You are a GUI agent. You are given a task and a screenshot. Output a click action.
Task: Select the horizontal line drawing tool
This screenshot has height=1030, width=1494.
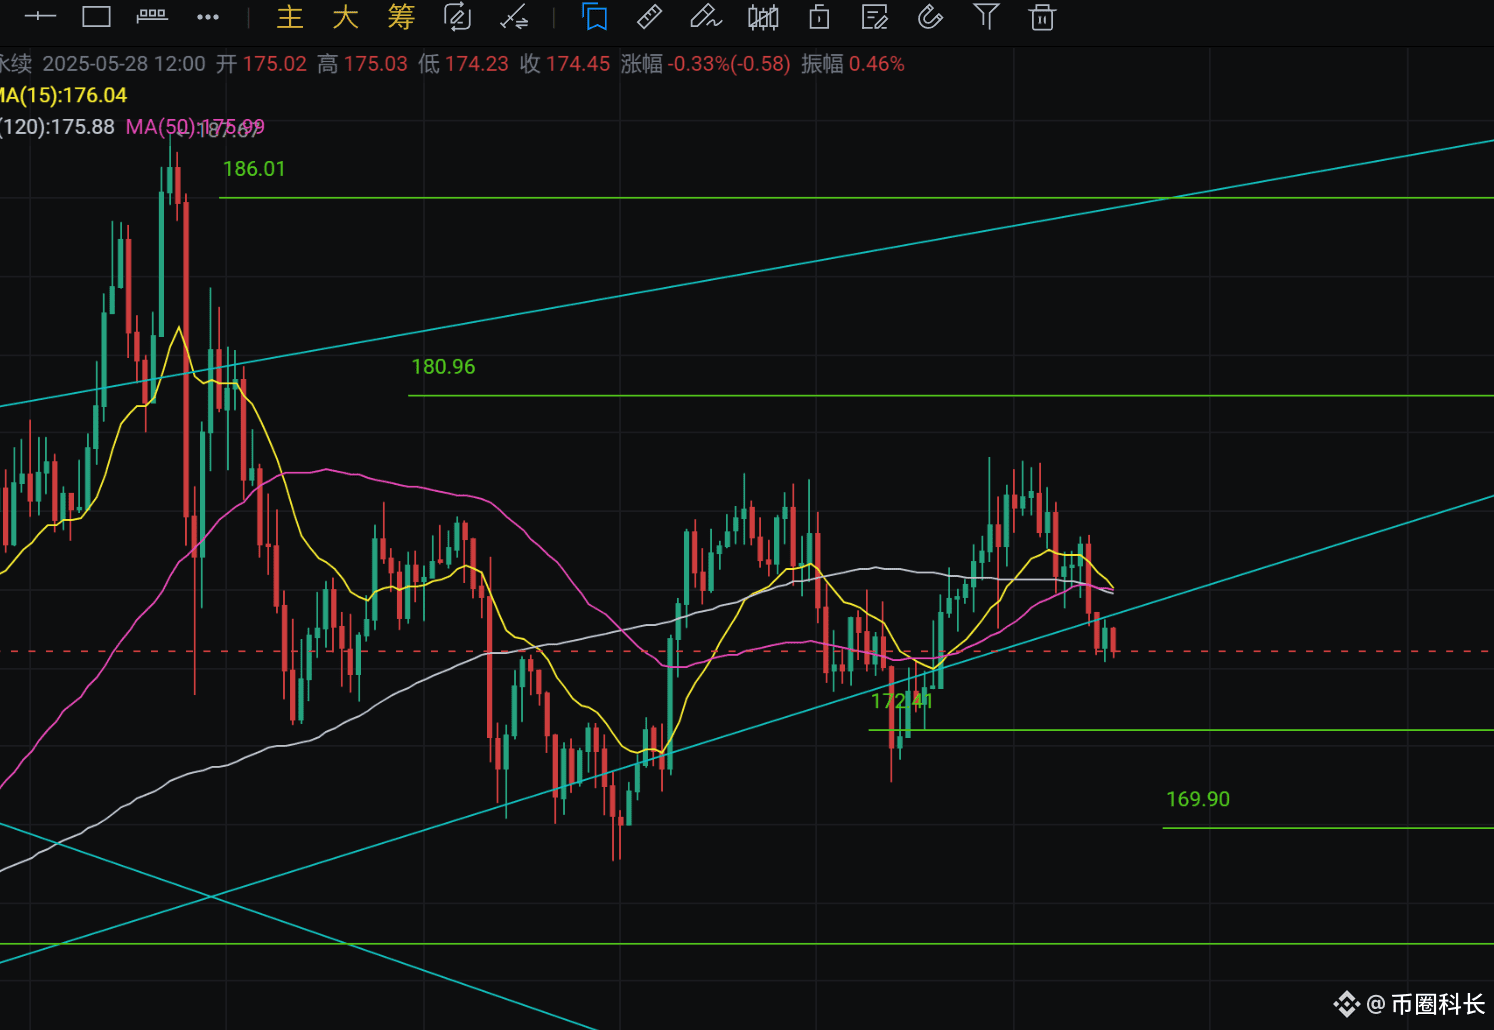40,16
